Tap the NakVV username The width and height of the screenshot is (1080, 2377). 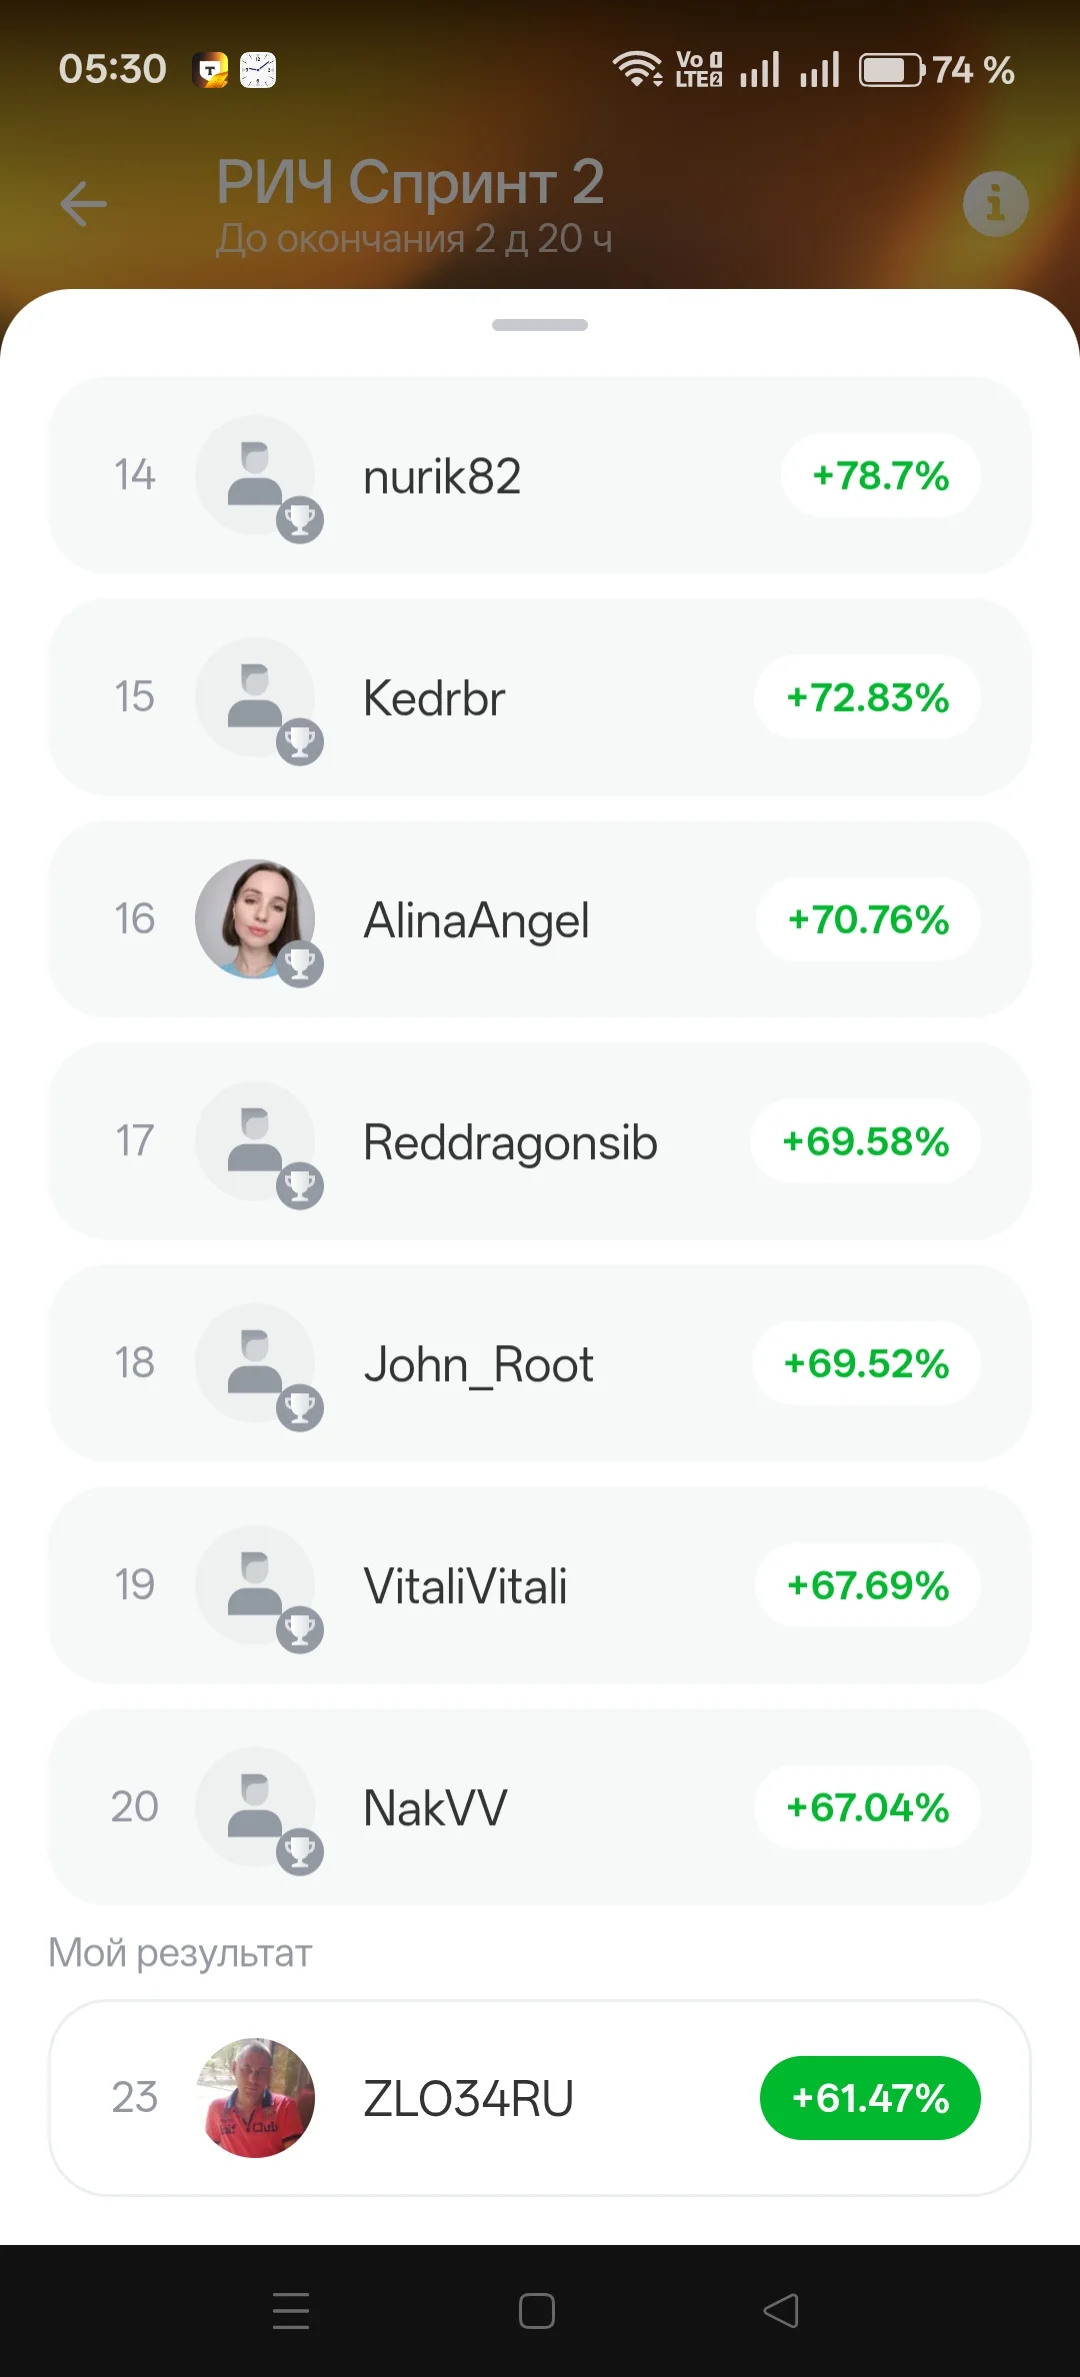tap(435, 1808)
